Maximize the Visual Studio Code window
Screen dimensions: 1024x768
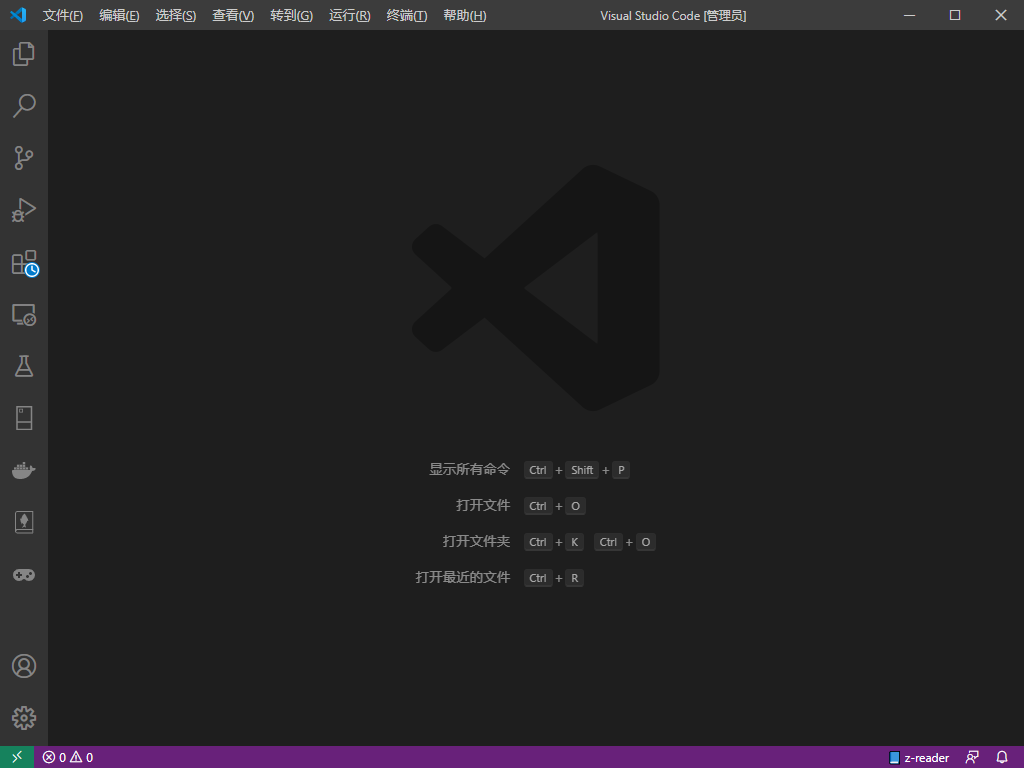pyautogui.click(x=955, y=15)
